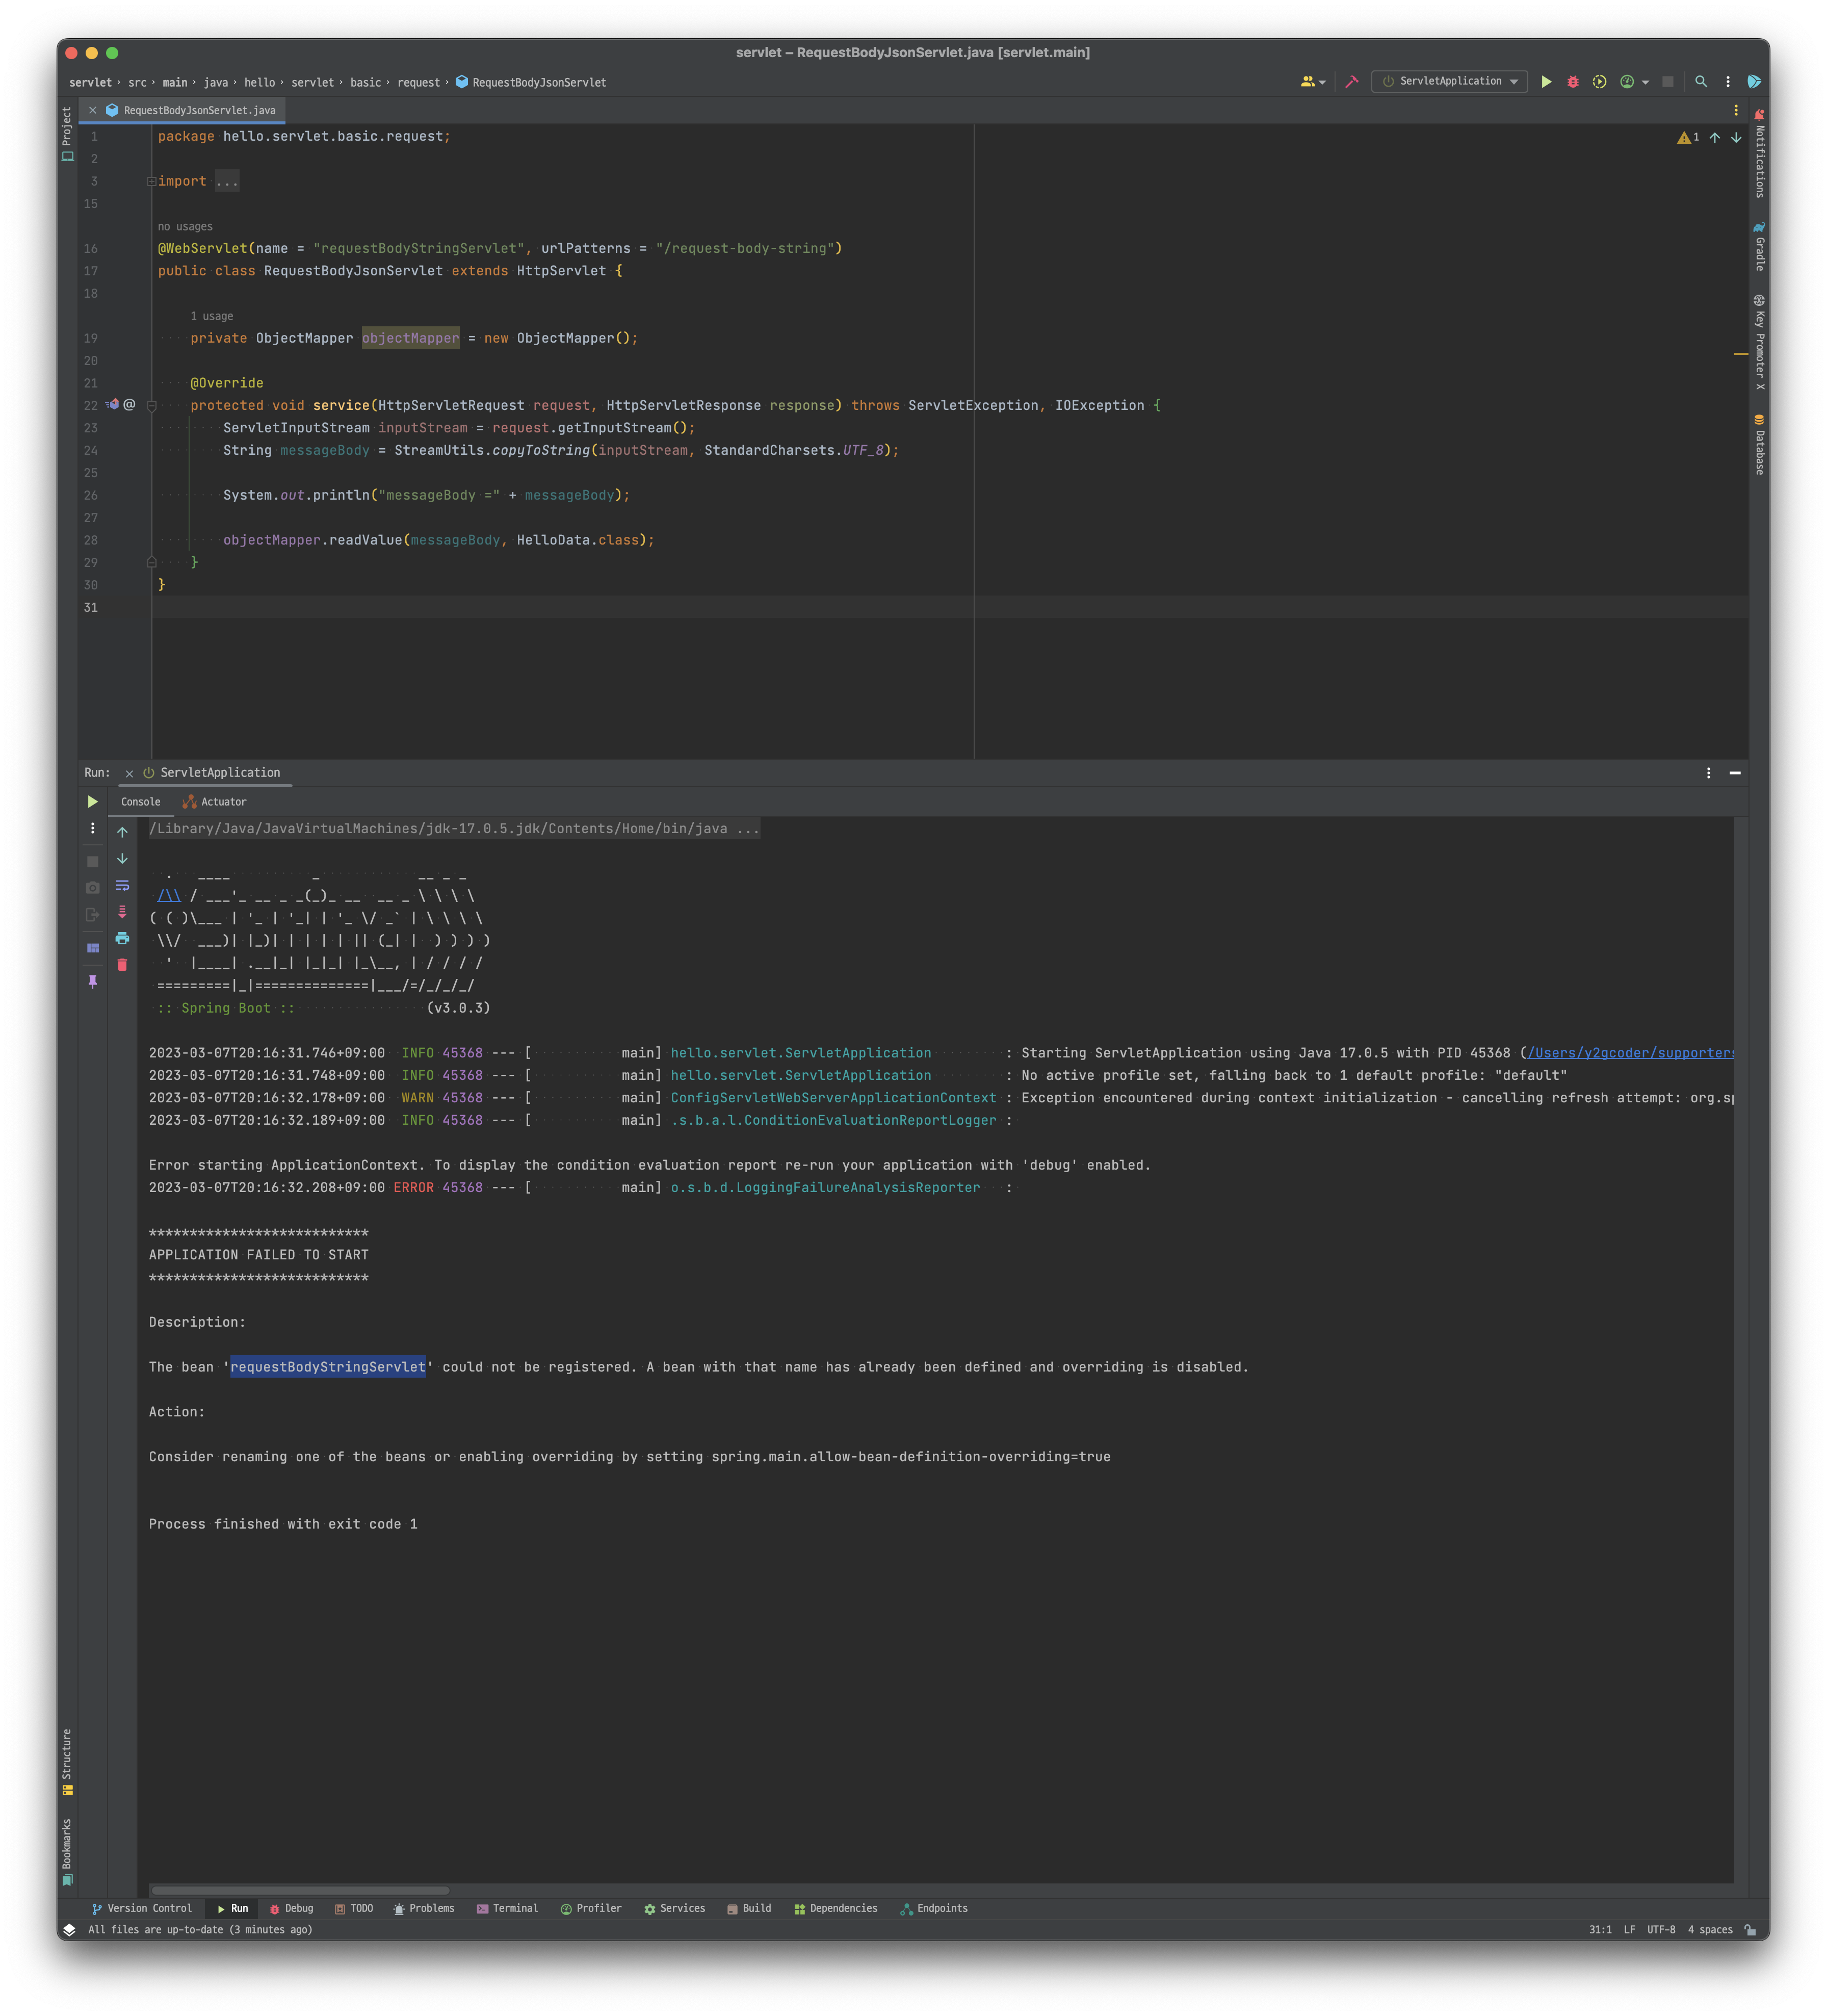This screenshot has width=1827, height=2016.
Task: Click 'basic' in breadcrumb path
Action: [365, 83]
